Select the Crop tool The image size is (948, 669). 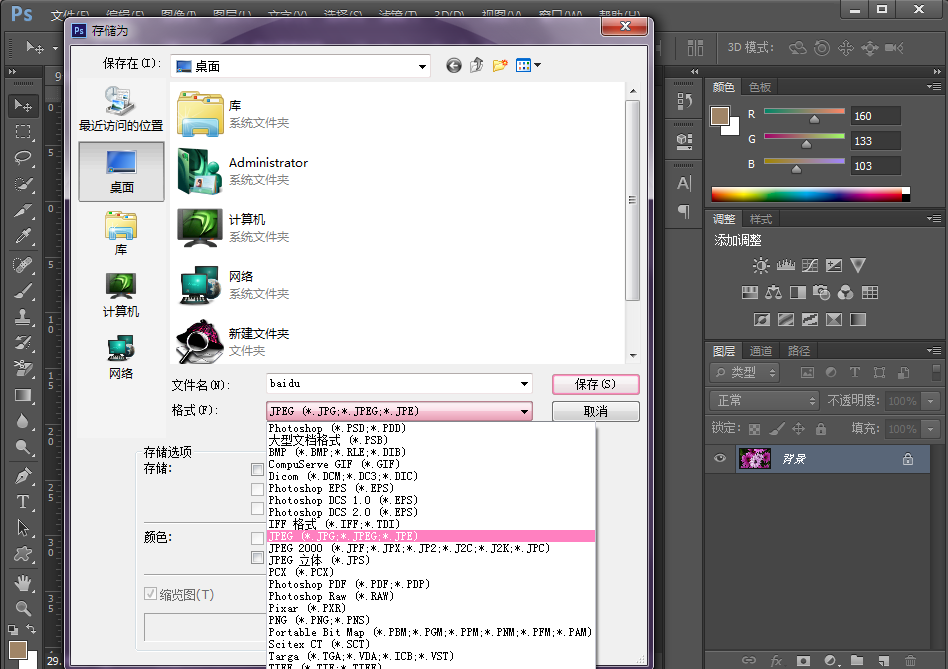23,210
